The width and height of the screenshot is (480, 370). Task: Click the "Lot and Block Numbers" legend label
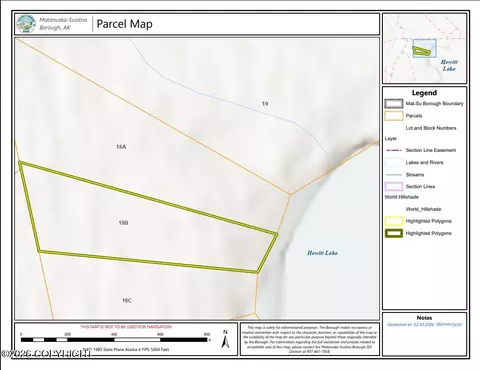(431, 128)
